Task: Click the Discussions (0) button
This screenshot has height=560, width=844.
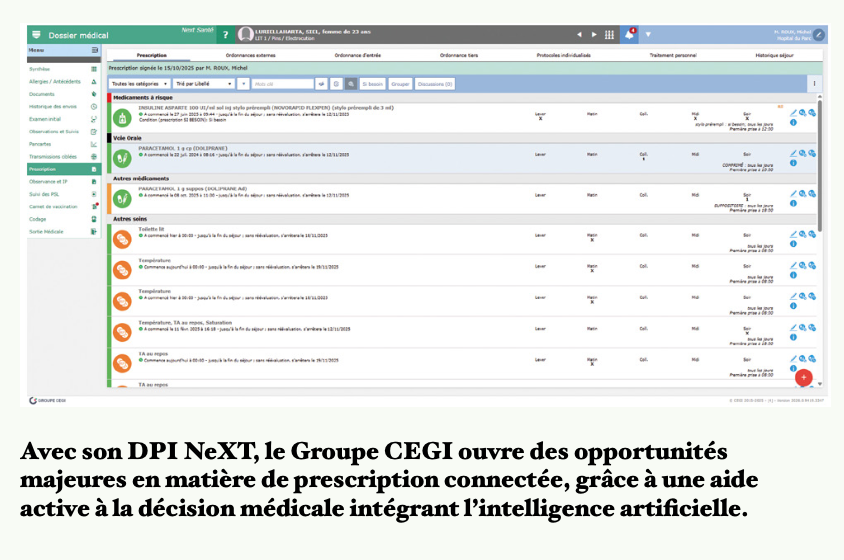Action: [435, 84]
